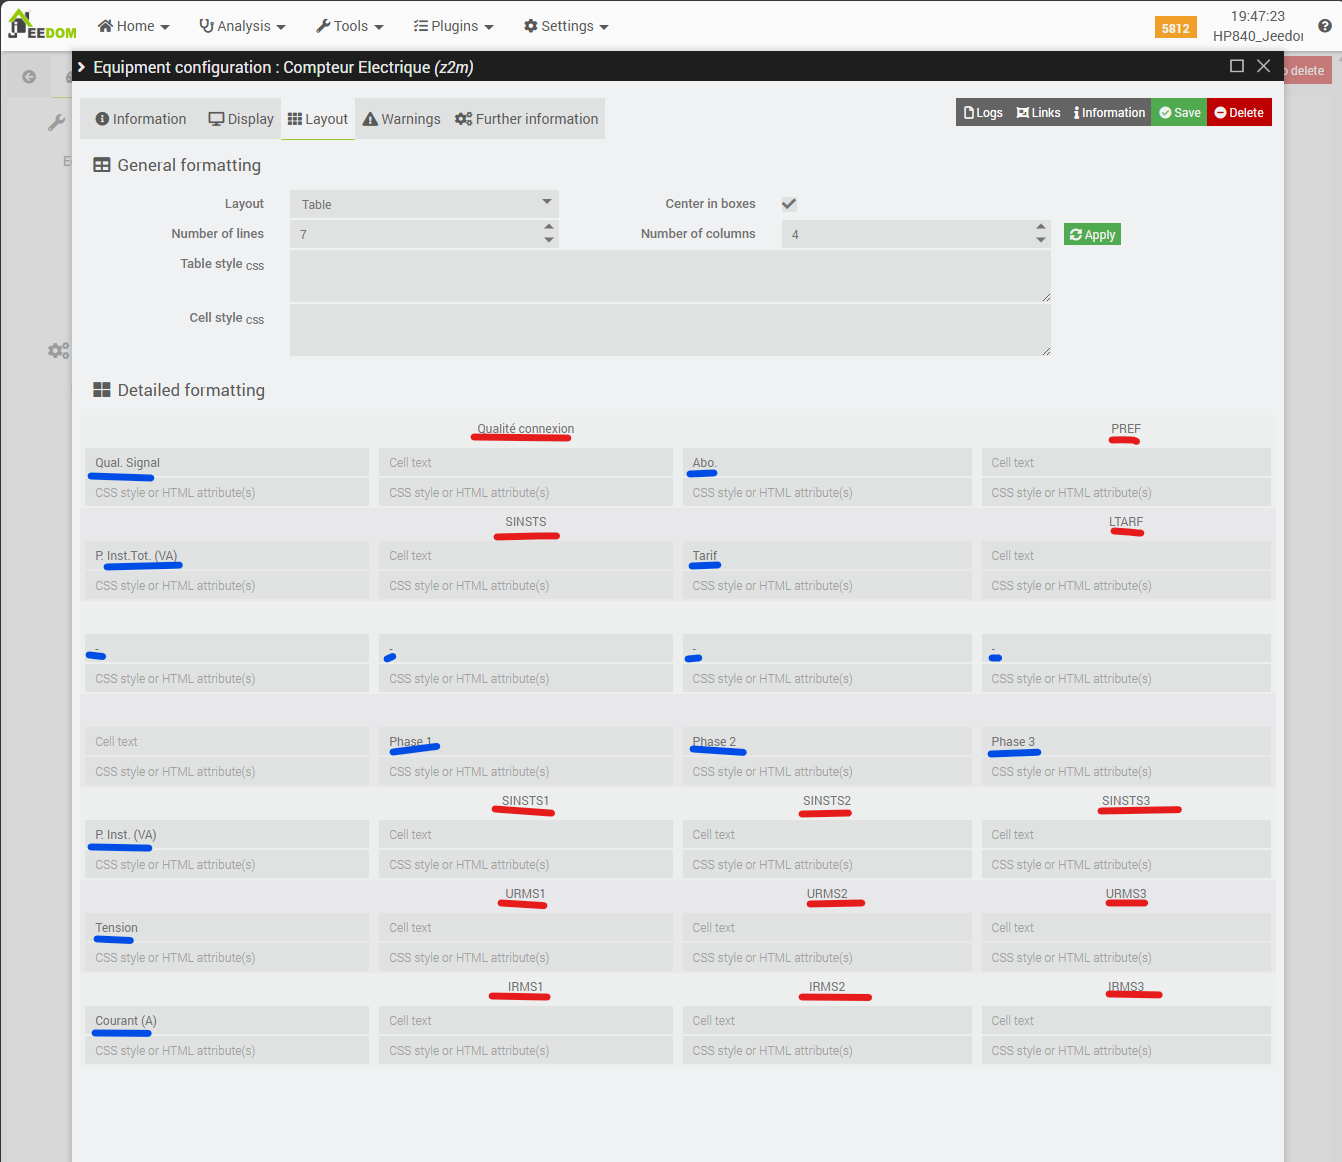
Task: Click the wrench icon in left sidebar
Action: 56,123
